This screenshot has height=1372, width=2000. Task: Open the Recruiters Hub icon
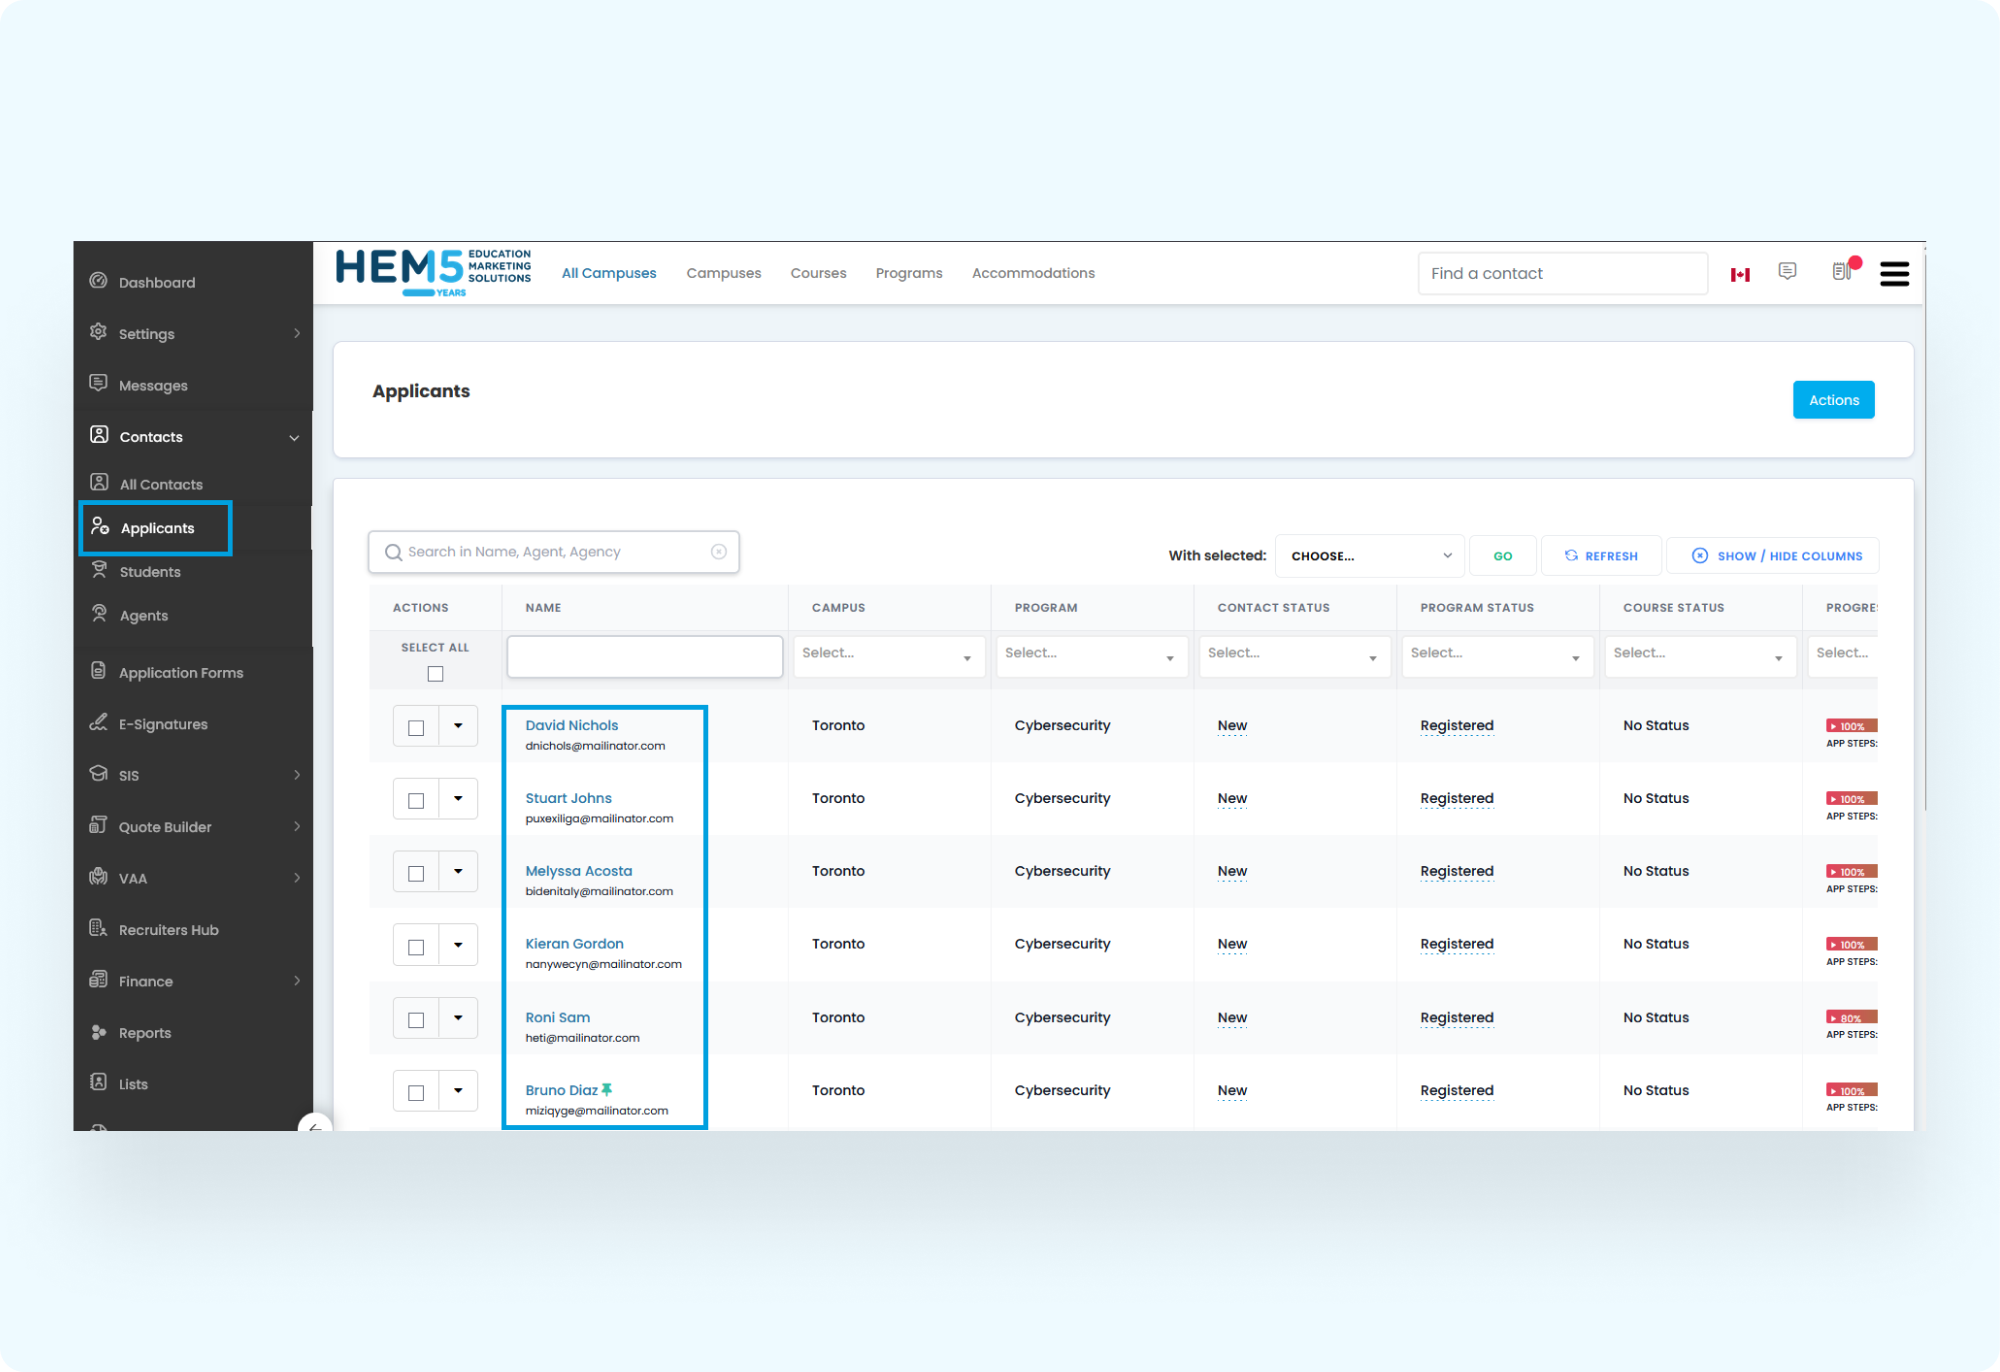click(97, 929)
